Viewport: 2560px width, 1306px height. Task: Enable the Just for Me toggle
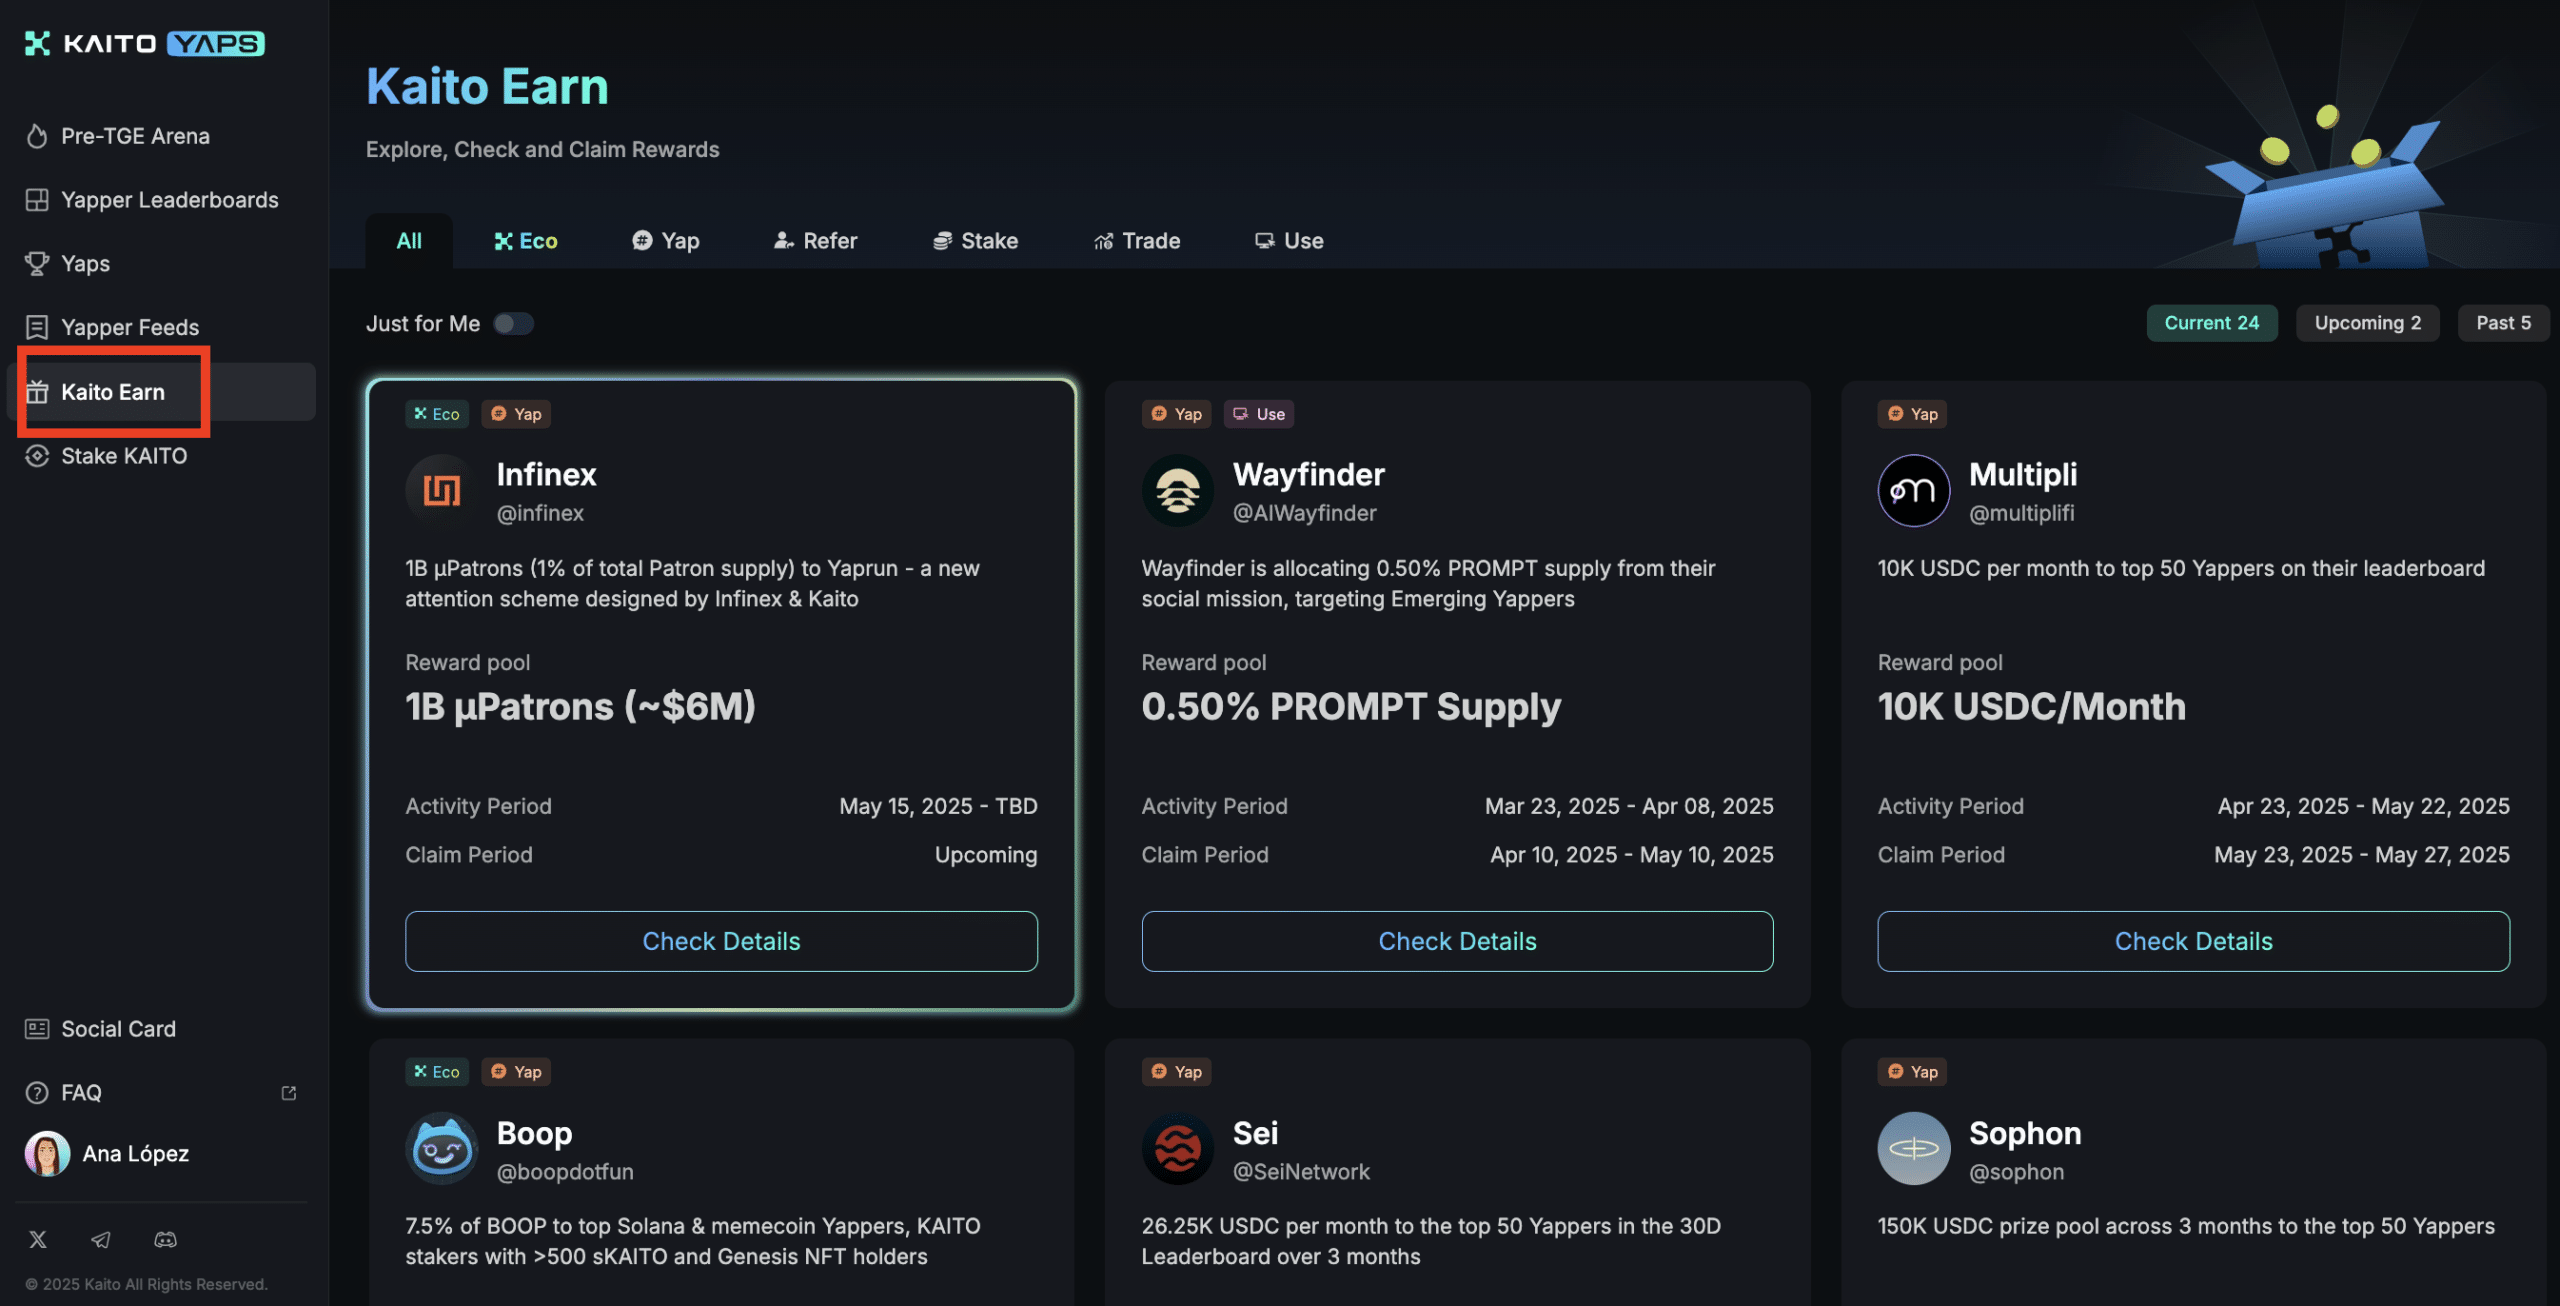click(514, 323)
